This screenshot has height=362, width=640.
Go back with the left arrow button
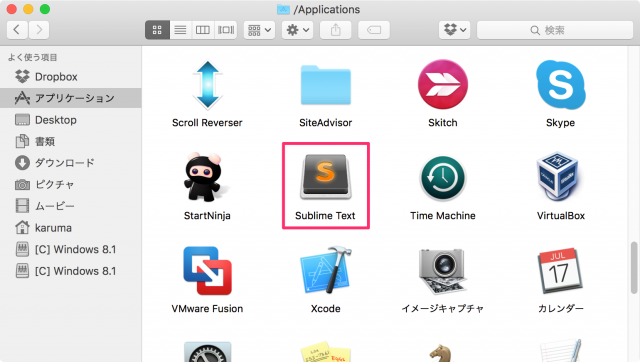(x=17, y=30)
